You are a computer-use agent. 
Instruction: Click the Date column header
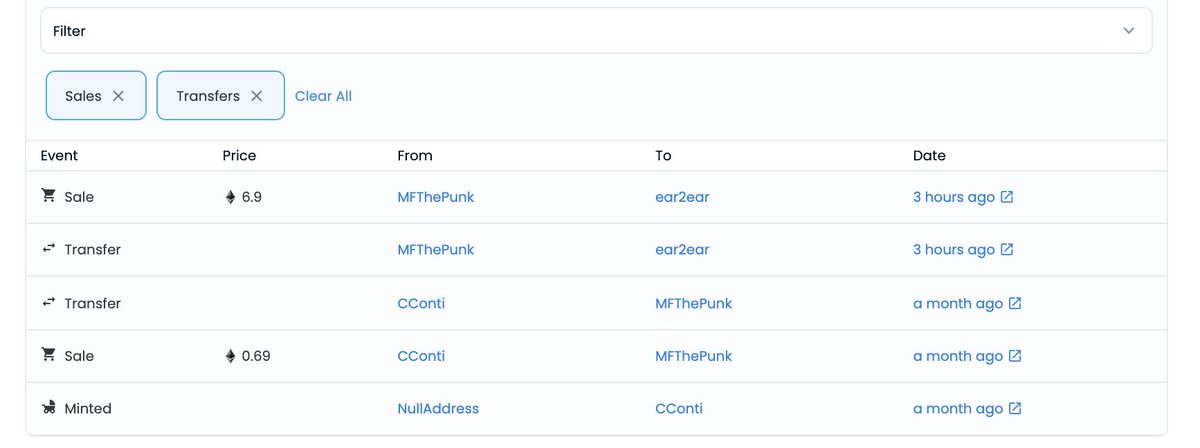[x=929, y=156]
